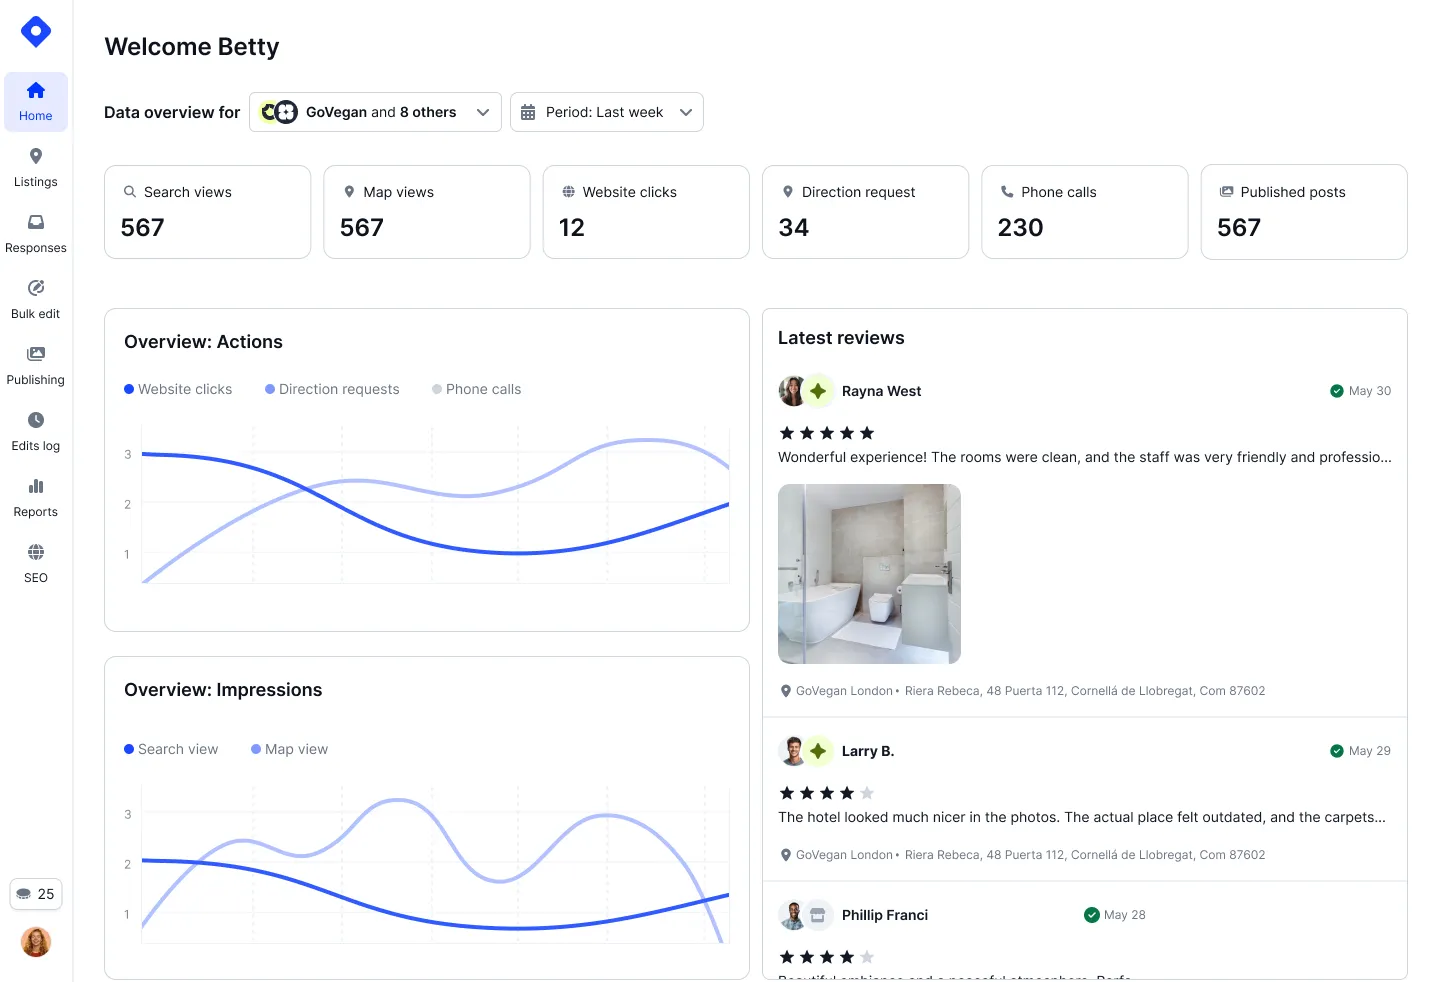Change the Period: Last week filter

coord(606,112)
